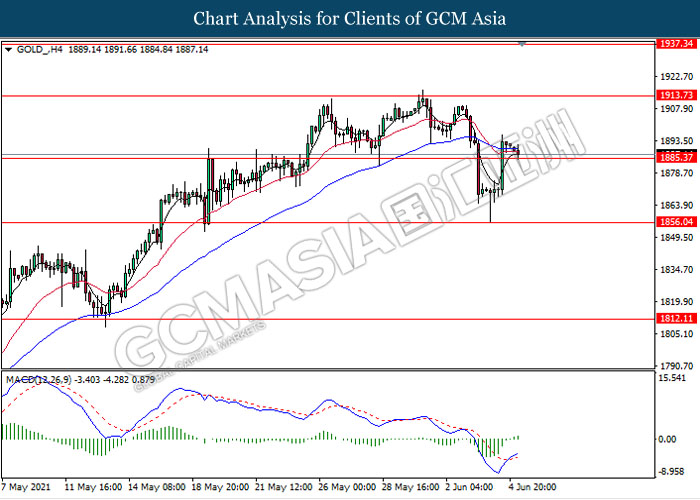Image resolution: width=700 pixels, height=500 pixels.
Task: Click the 14 May 08:00 time label
Action: coord(157,487)
